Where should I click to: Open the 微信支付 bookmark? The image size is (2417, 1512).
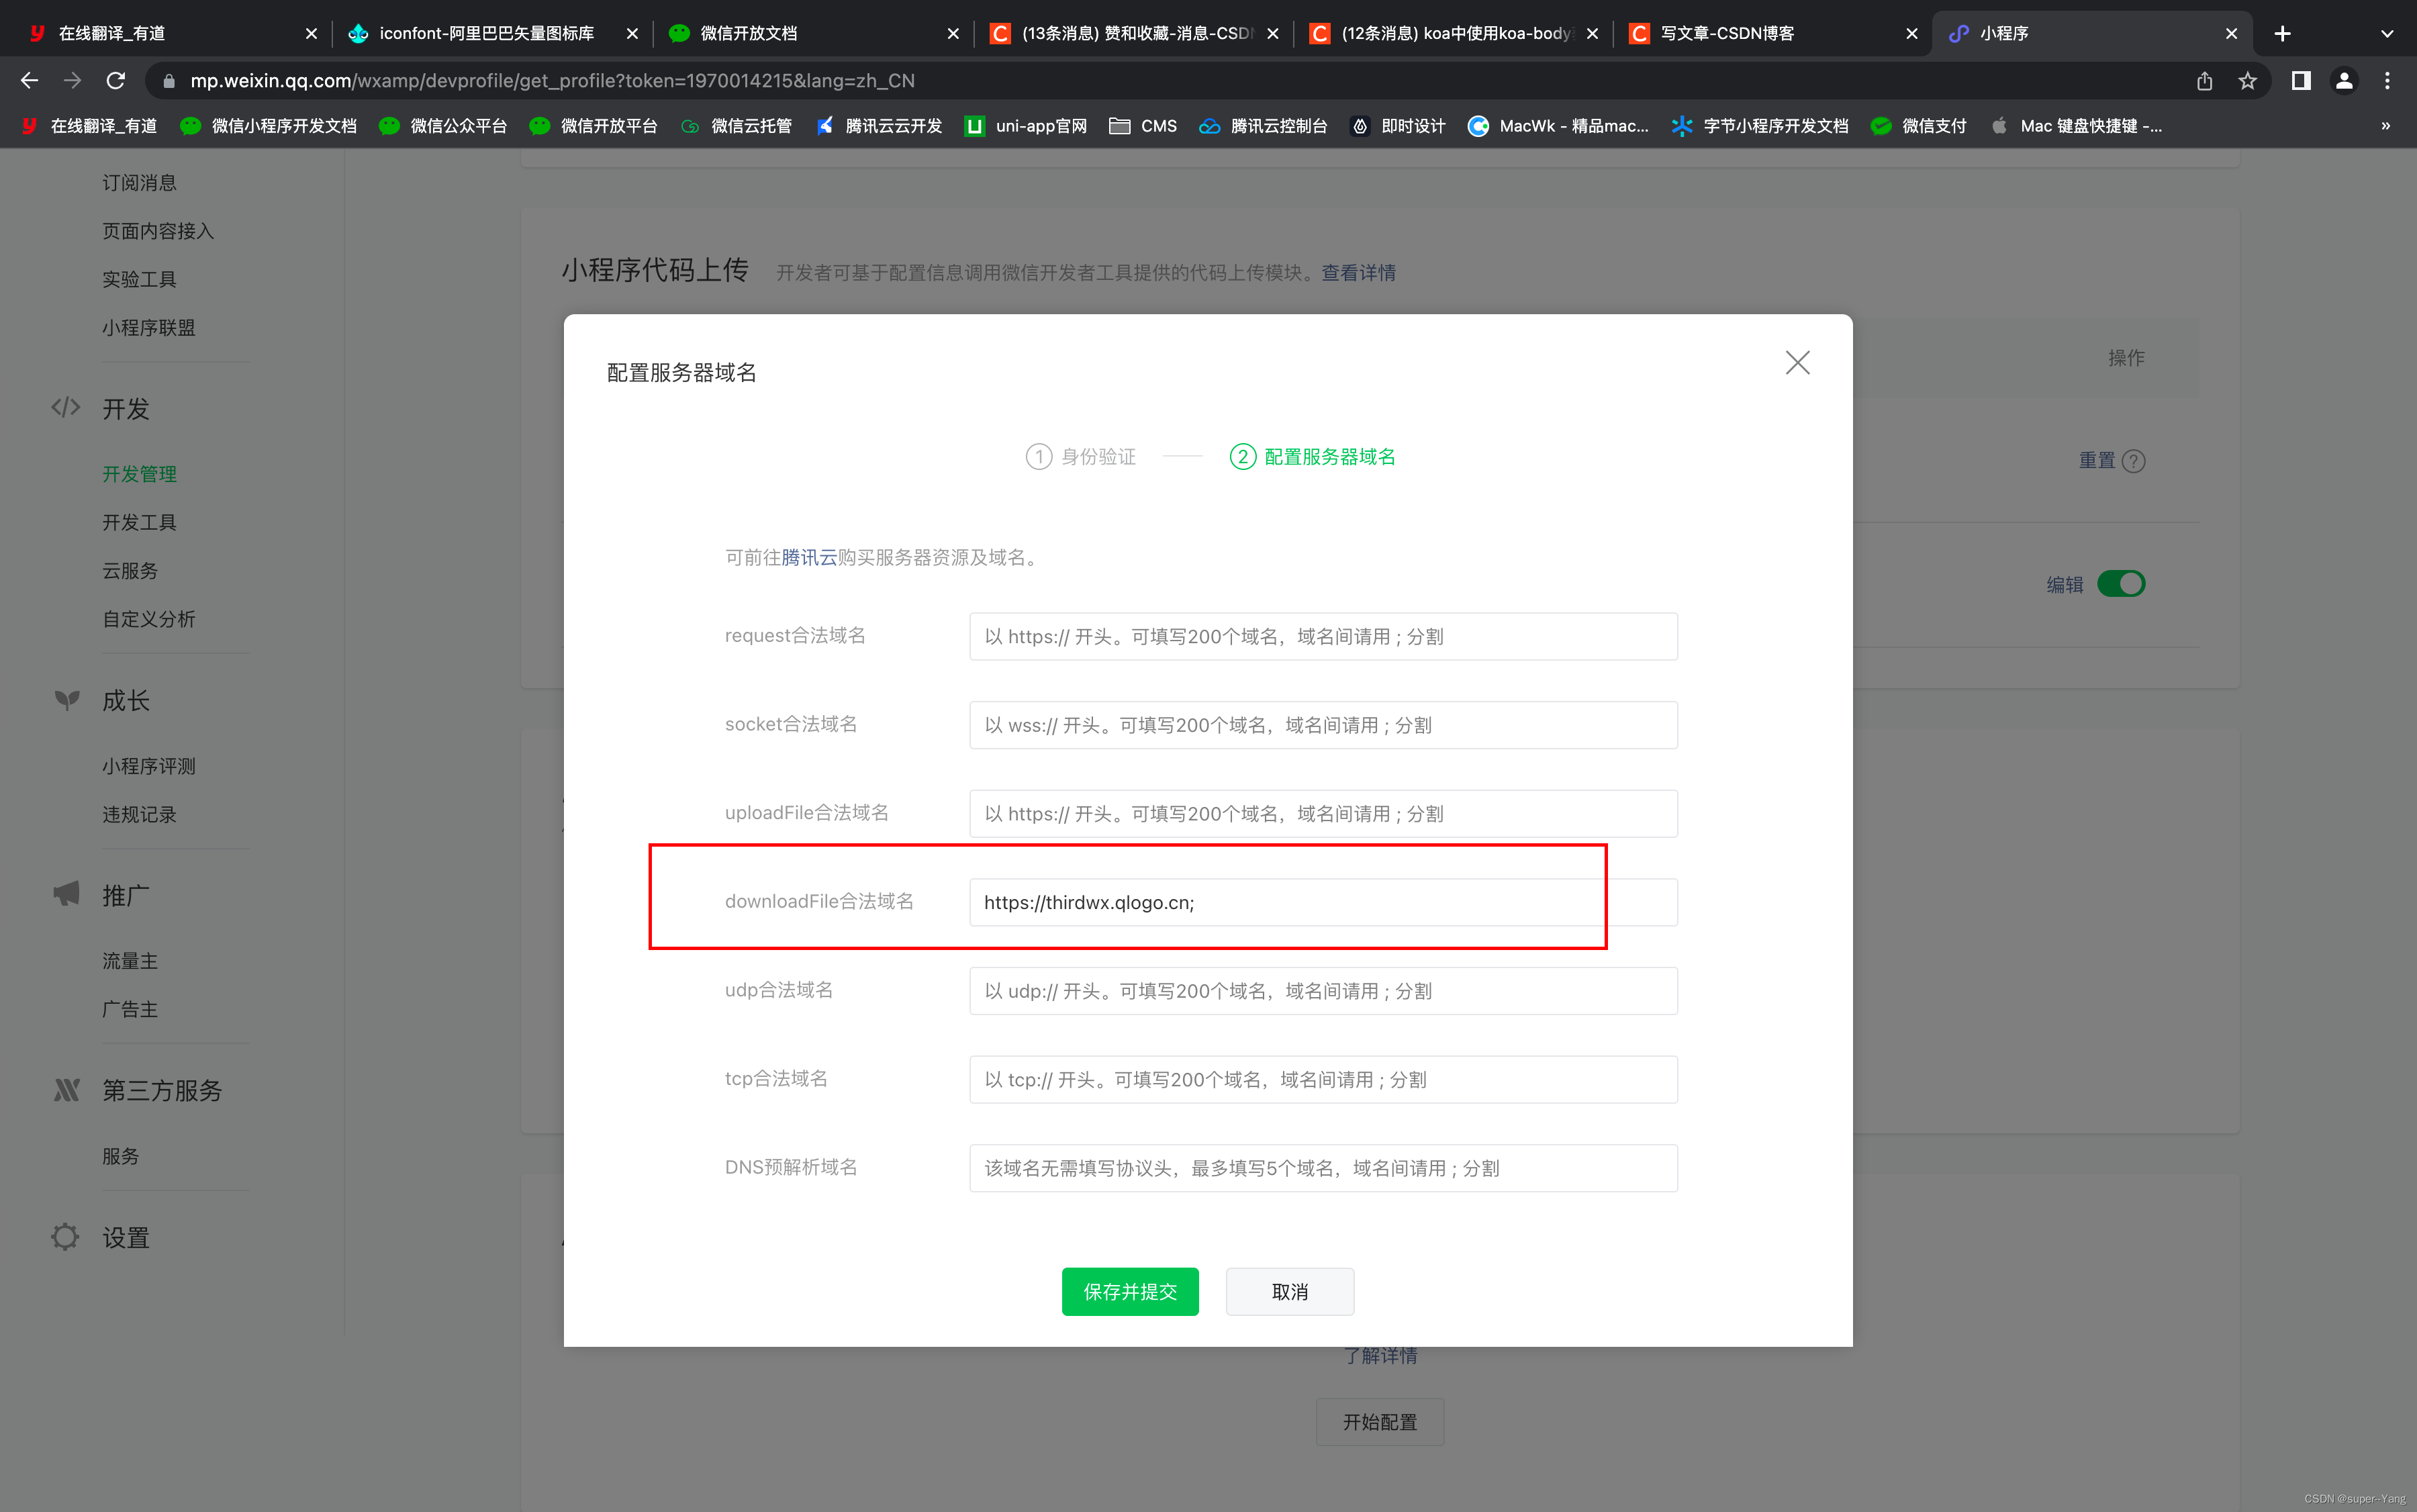[1918, 126]
